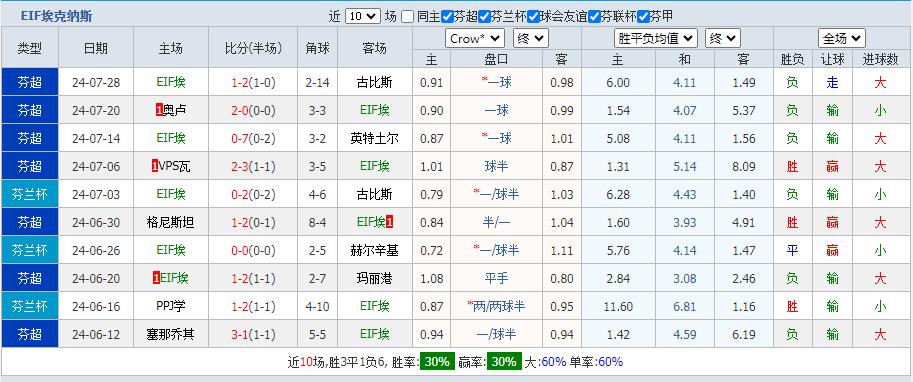Screen dimensions: 913x382
Task: Click the 单率:60% summary value
Action: point(596,362)
